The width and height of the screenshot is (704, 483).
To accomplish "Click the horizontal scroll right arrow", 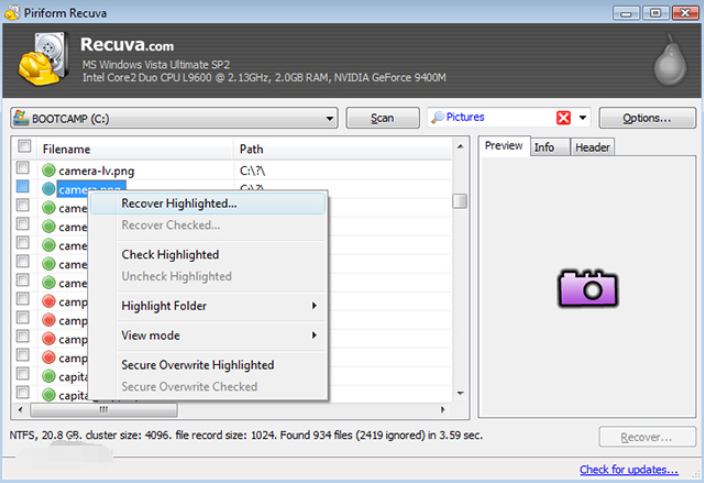I will click(443, 410).
